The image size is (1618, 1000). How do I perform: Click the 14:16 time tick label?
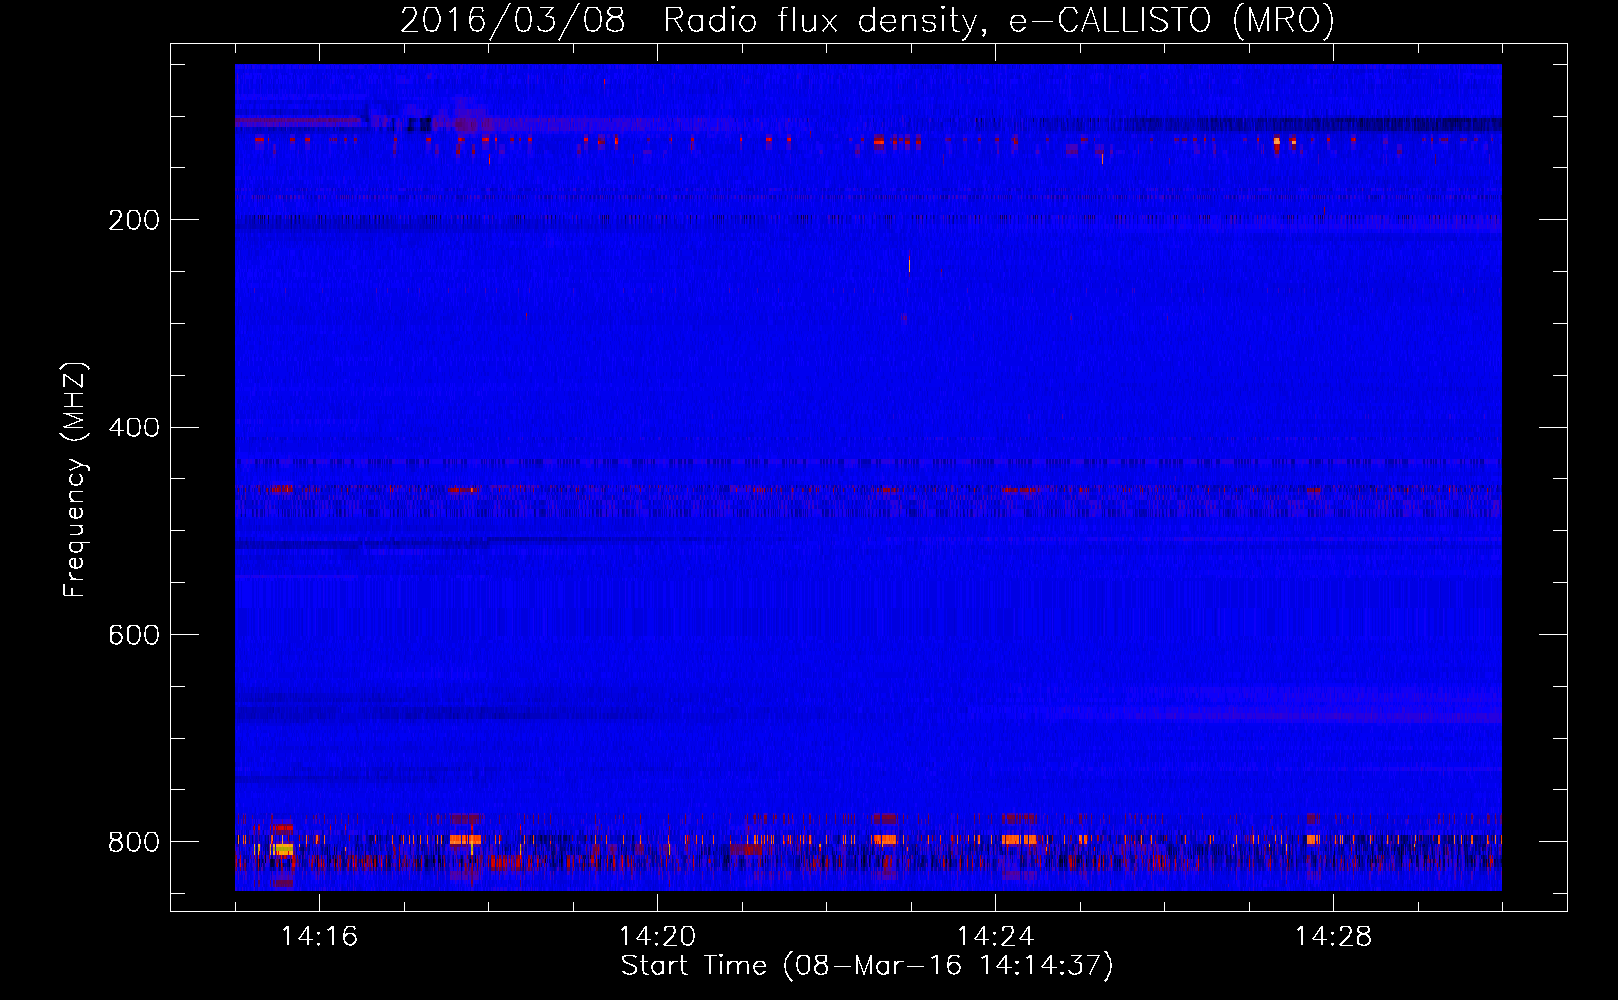pyautogui.click(x=319, y=937)
